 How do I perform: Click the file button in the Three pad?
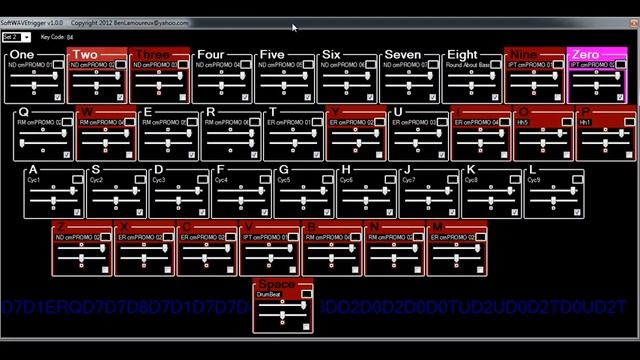(183, 64)
